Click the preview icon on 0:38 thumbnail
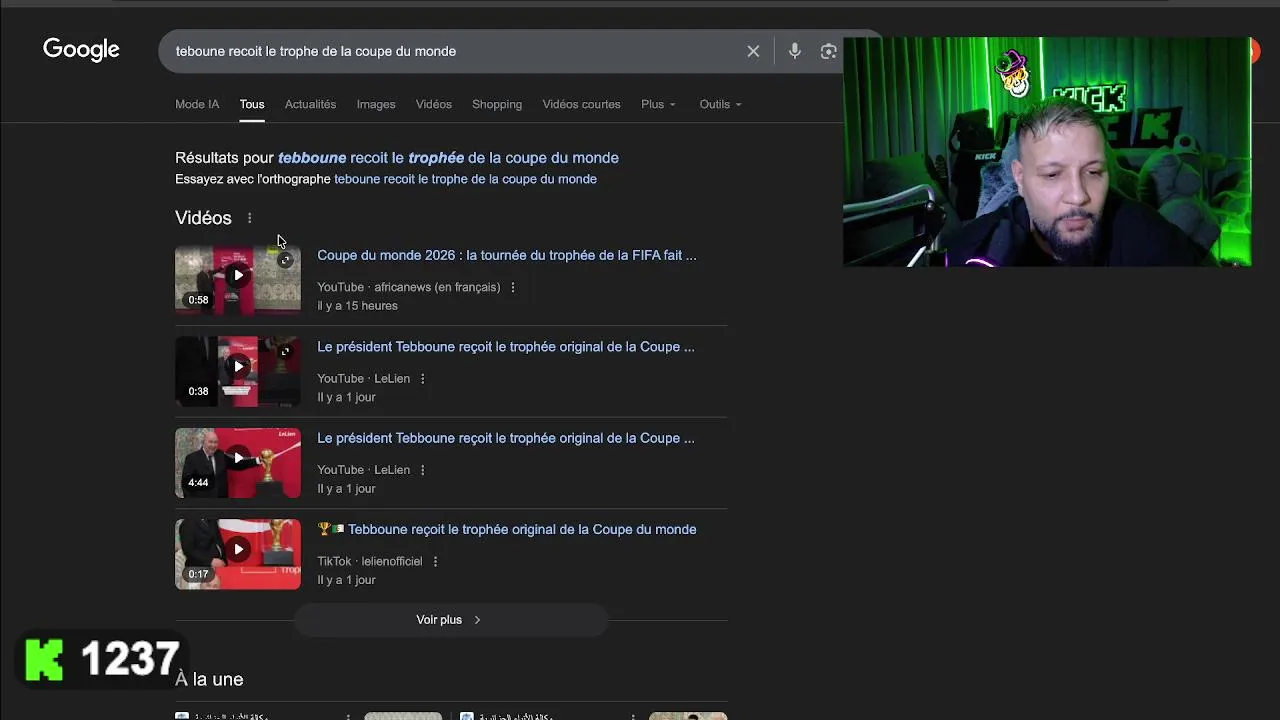 pos(285,352)
